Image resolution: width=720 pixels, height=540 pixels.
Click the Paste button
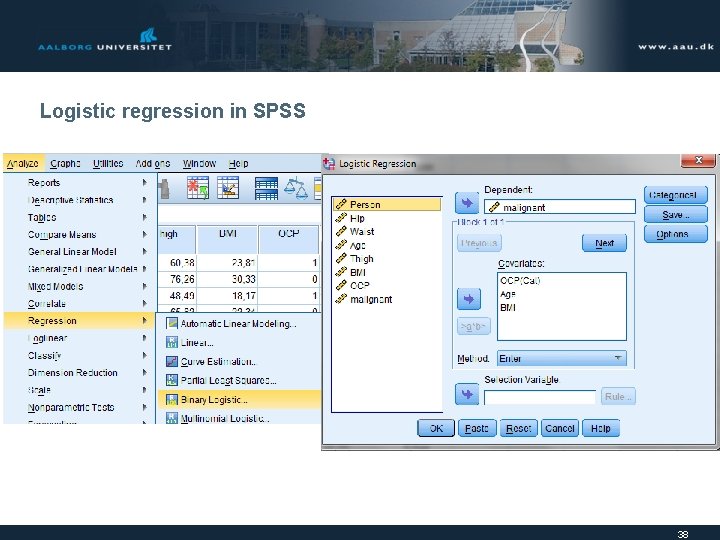click(477, 428)
